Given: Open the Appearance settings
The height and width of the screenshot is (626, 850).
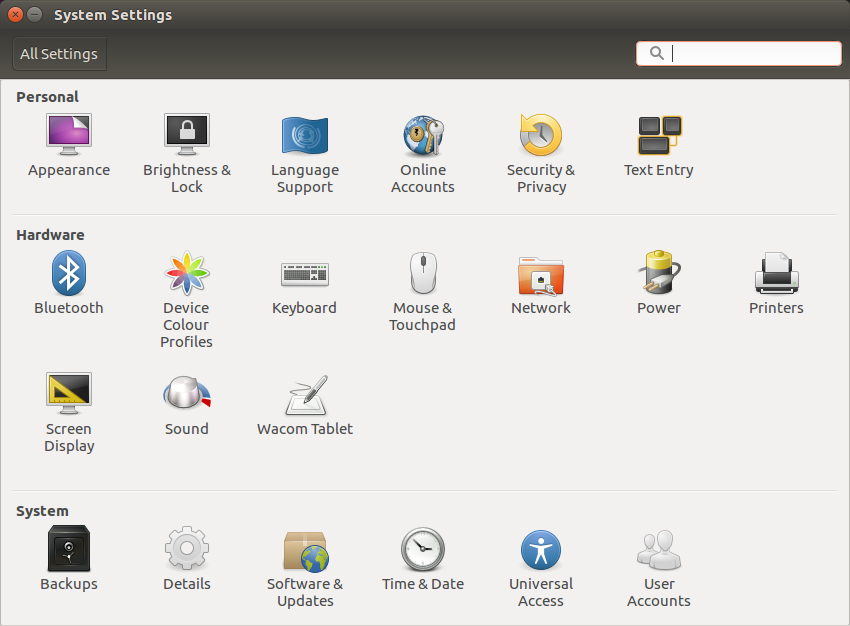Looking at the screenshot, I should click(x=69, y=135).
